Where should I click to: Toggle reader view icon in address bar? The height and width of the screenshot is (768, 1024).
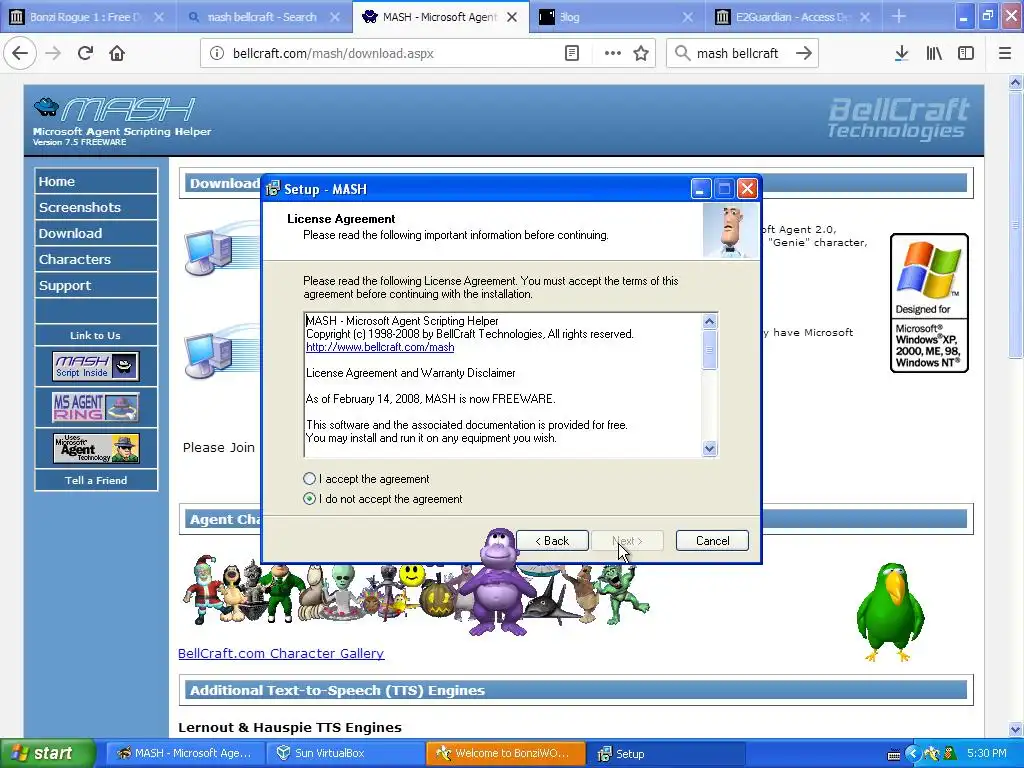point(571,53)
